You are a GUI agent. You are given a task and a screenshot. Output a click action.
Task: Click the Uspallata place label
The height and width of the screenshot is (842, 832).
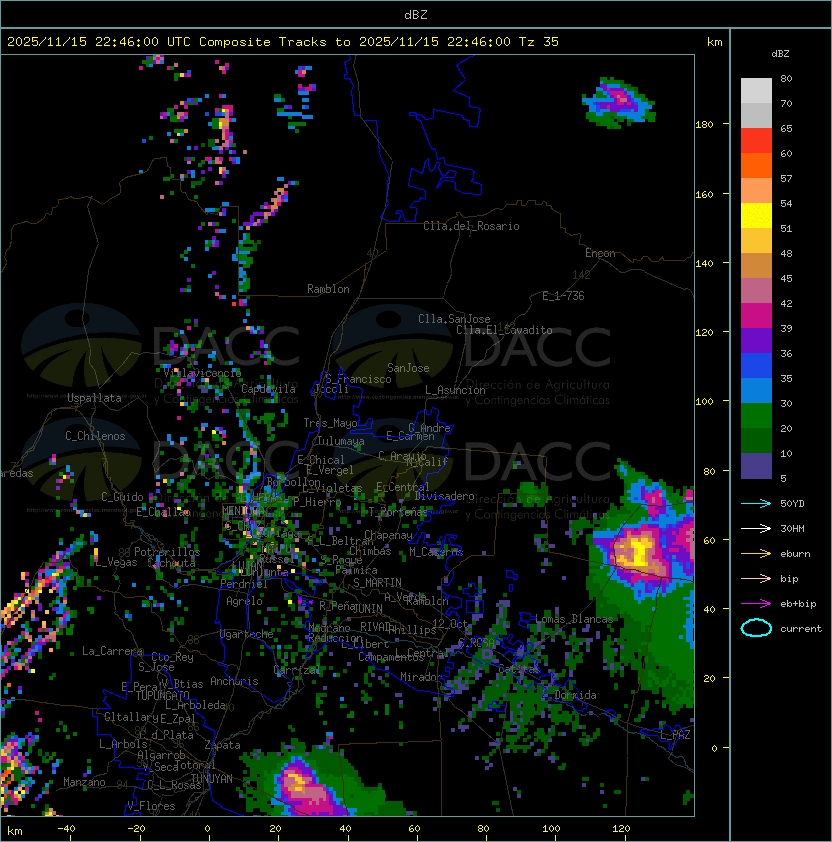[94, 398]
